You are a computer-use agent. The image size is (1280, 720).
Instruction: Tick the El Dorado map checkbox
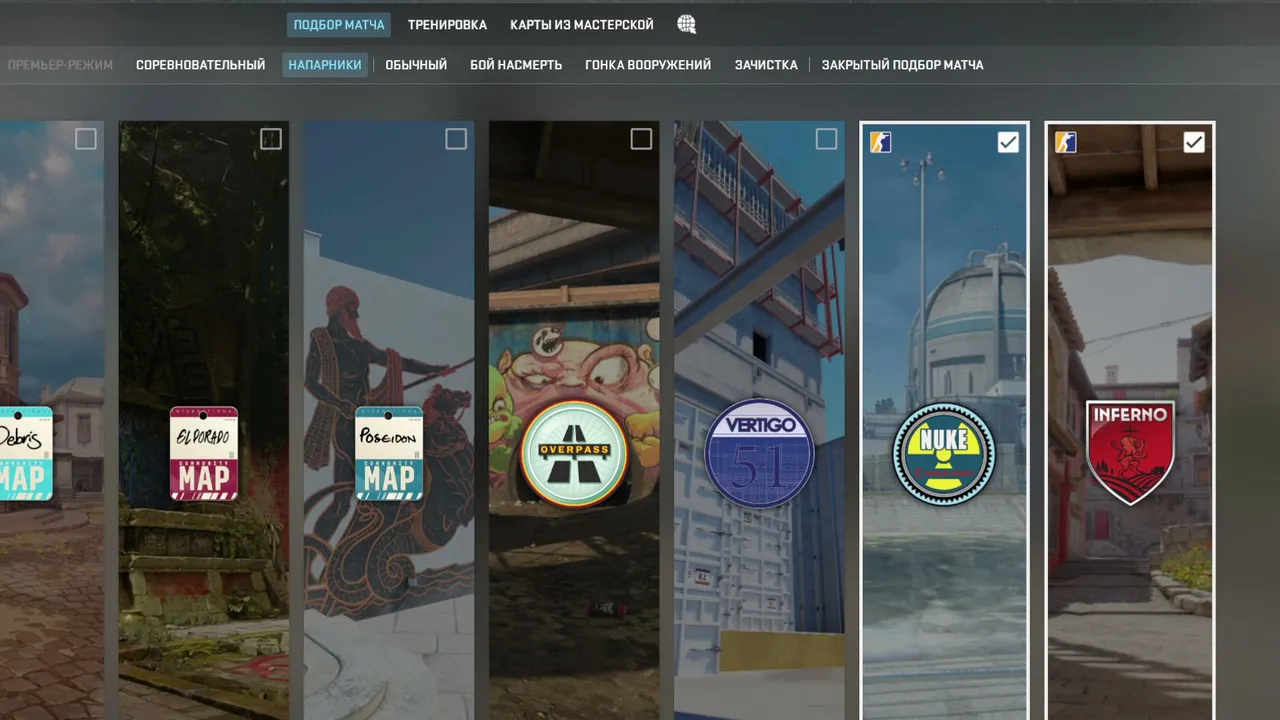click(271, 139)
